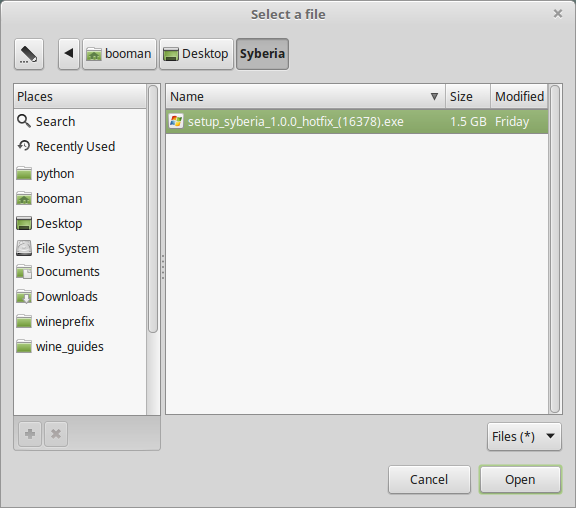Click the Search magnifier icon
Viewport: 576px width, 508px height.
24,121
